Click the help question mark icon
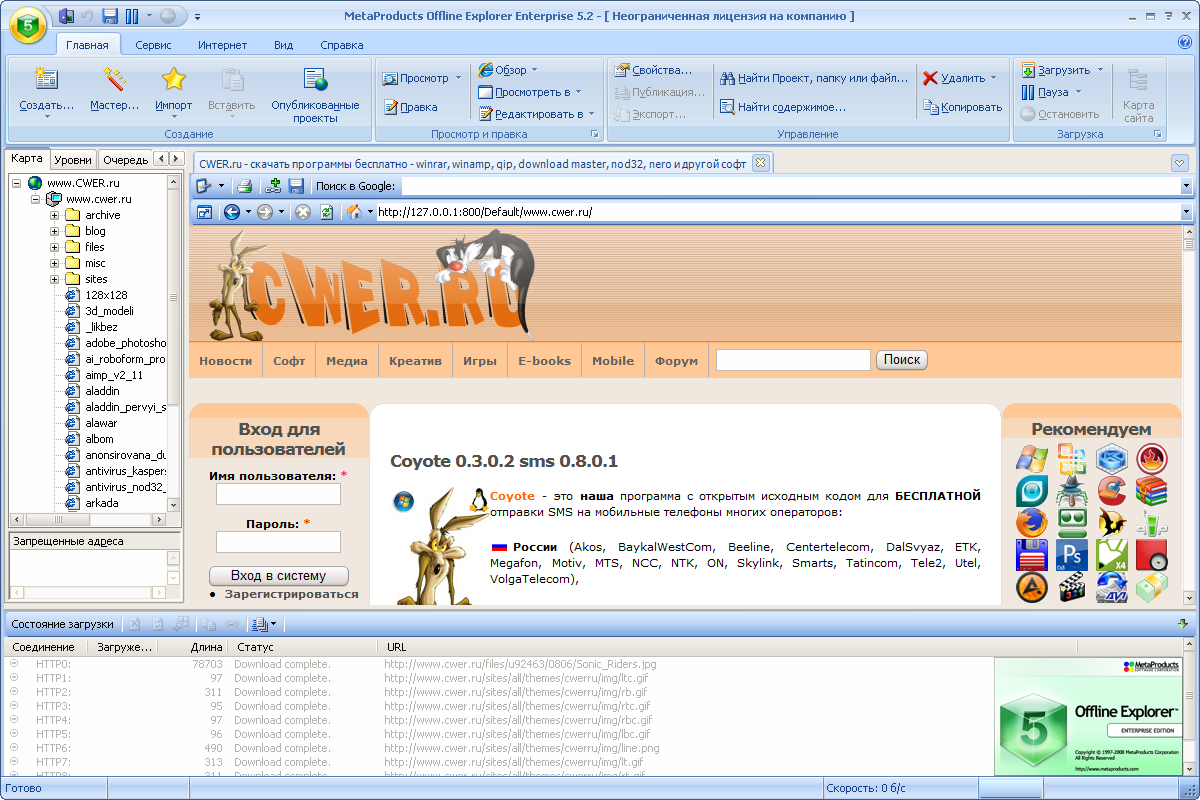This screenshot has width=1200, height=800. coord(1185,42)
